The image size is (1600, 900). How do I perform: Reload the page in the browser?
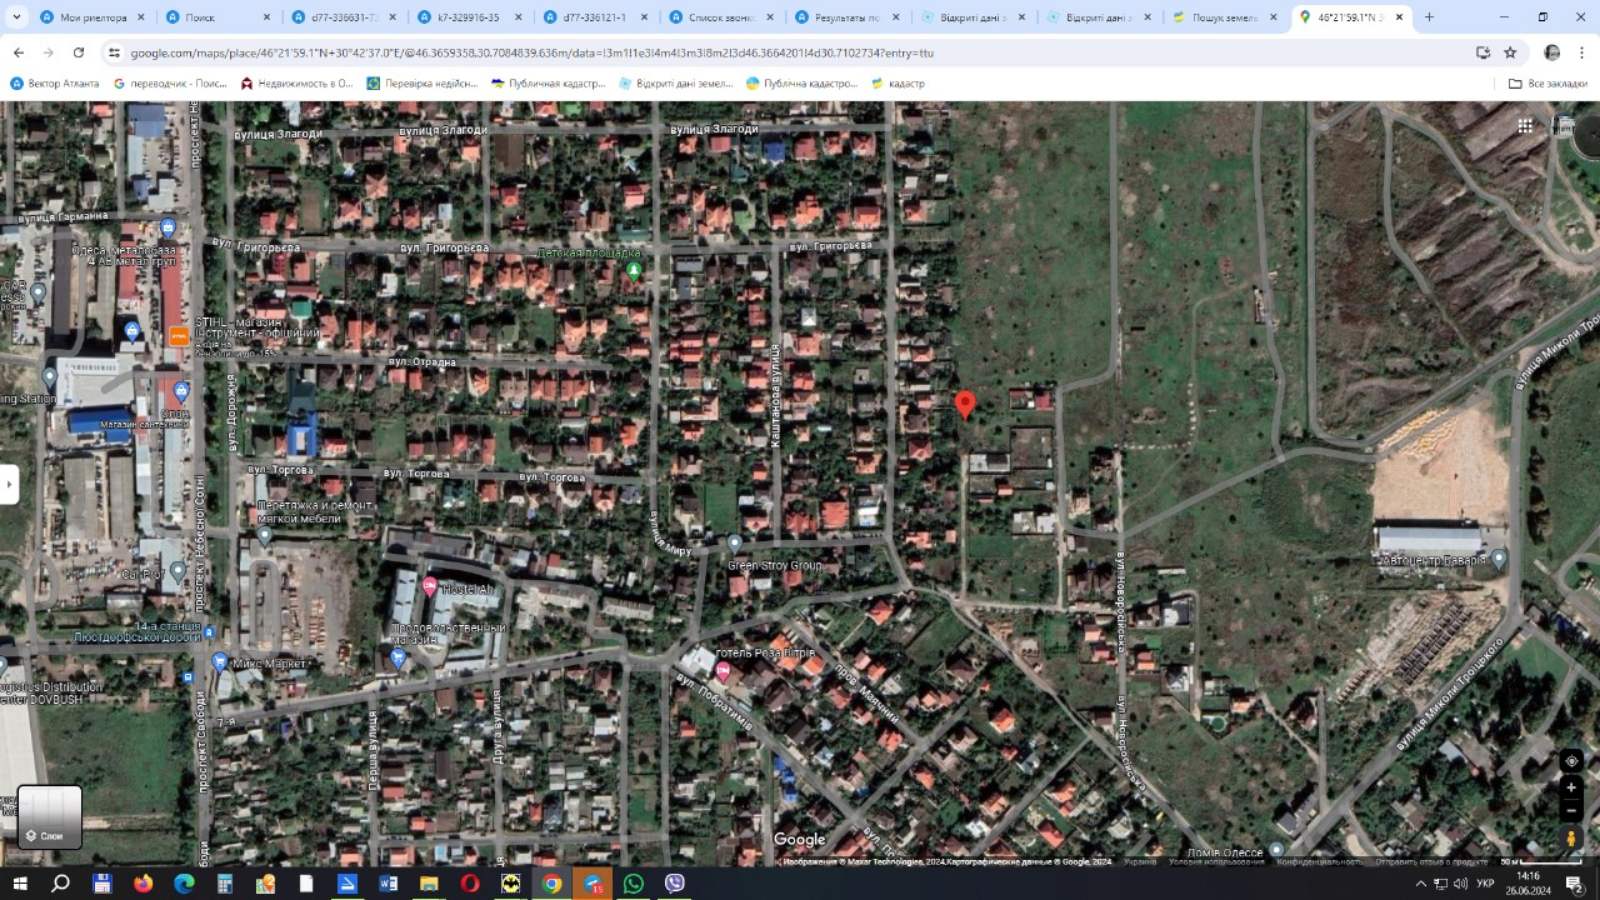coord(78,53)
